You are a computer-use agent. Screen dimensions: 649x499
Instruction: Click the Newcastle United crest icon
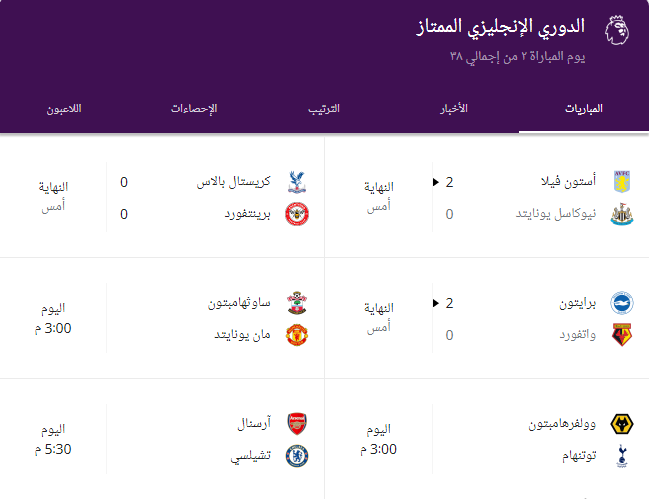tap(622, 214)
